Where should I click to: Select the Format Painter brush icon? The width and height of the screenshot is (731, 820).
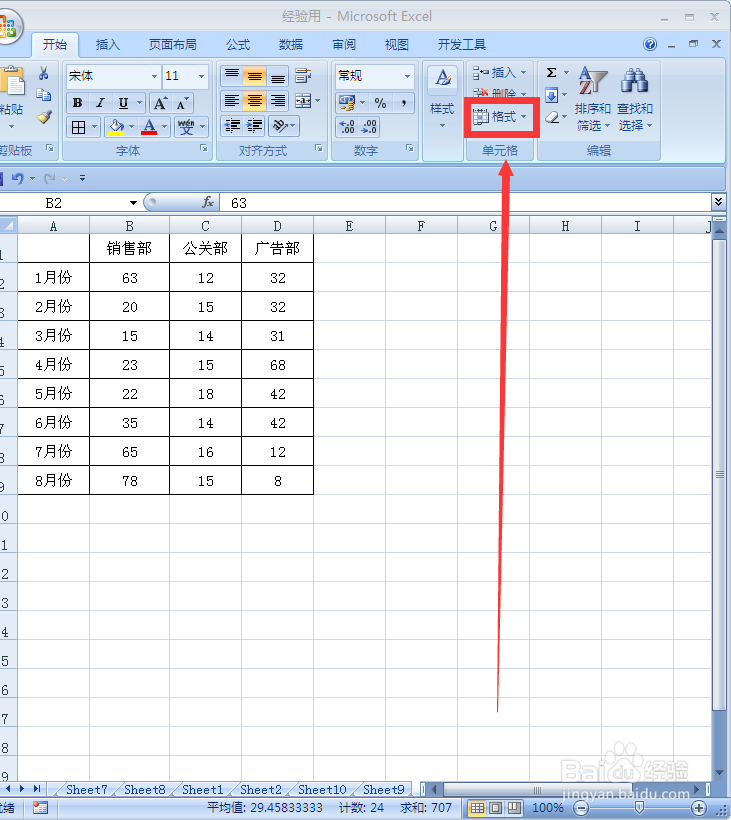pyautogui.click(x=44, y=117)
